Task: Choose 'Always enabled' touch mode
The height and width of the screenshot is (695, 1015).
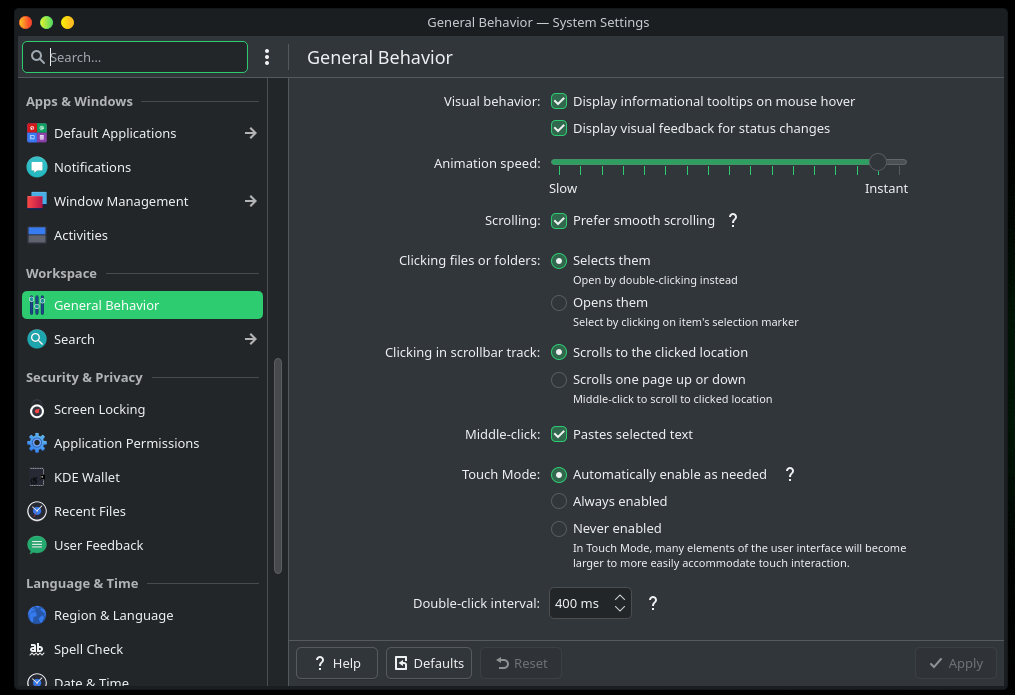Action: [x=559, y=502]
